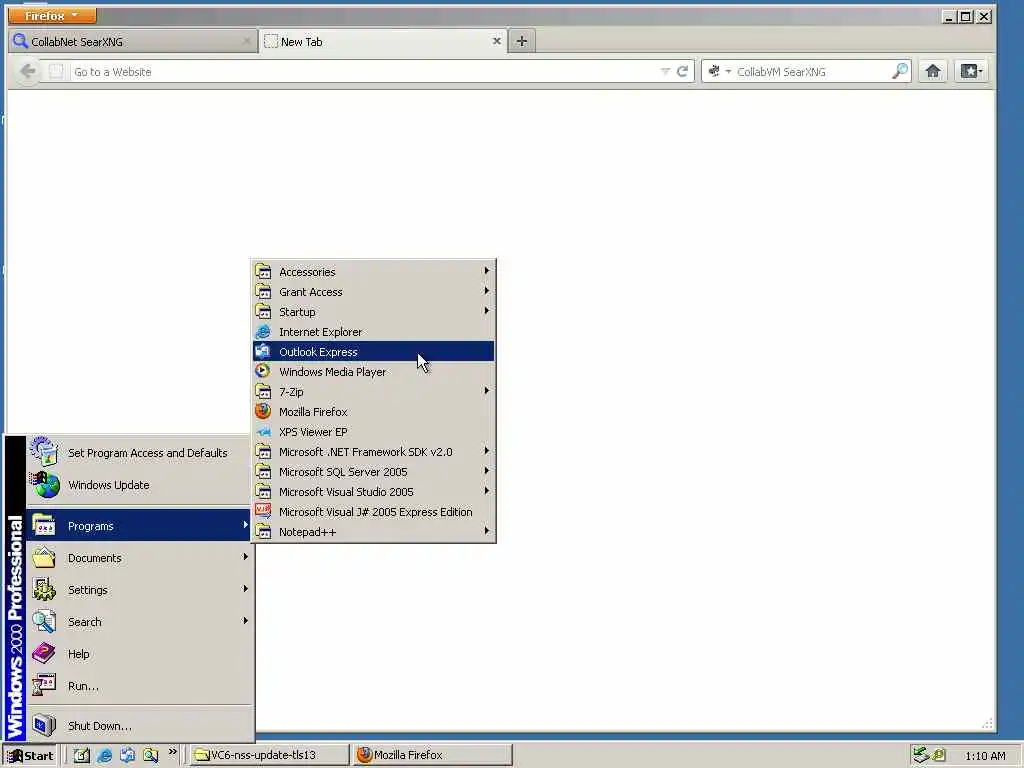
Task: Click the XPS Viewer EP icon
Action: tap(263, 432)
